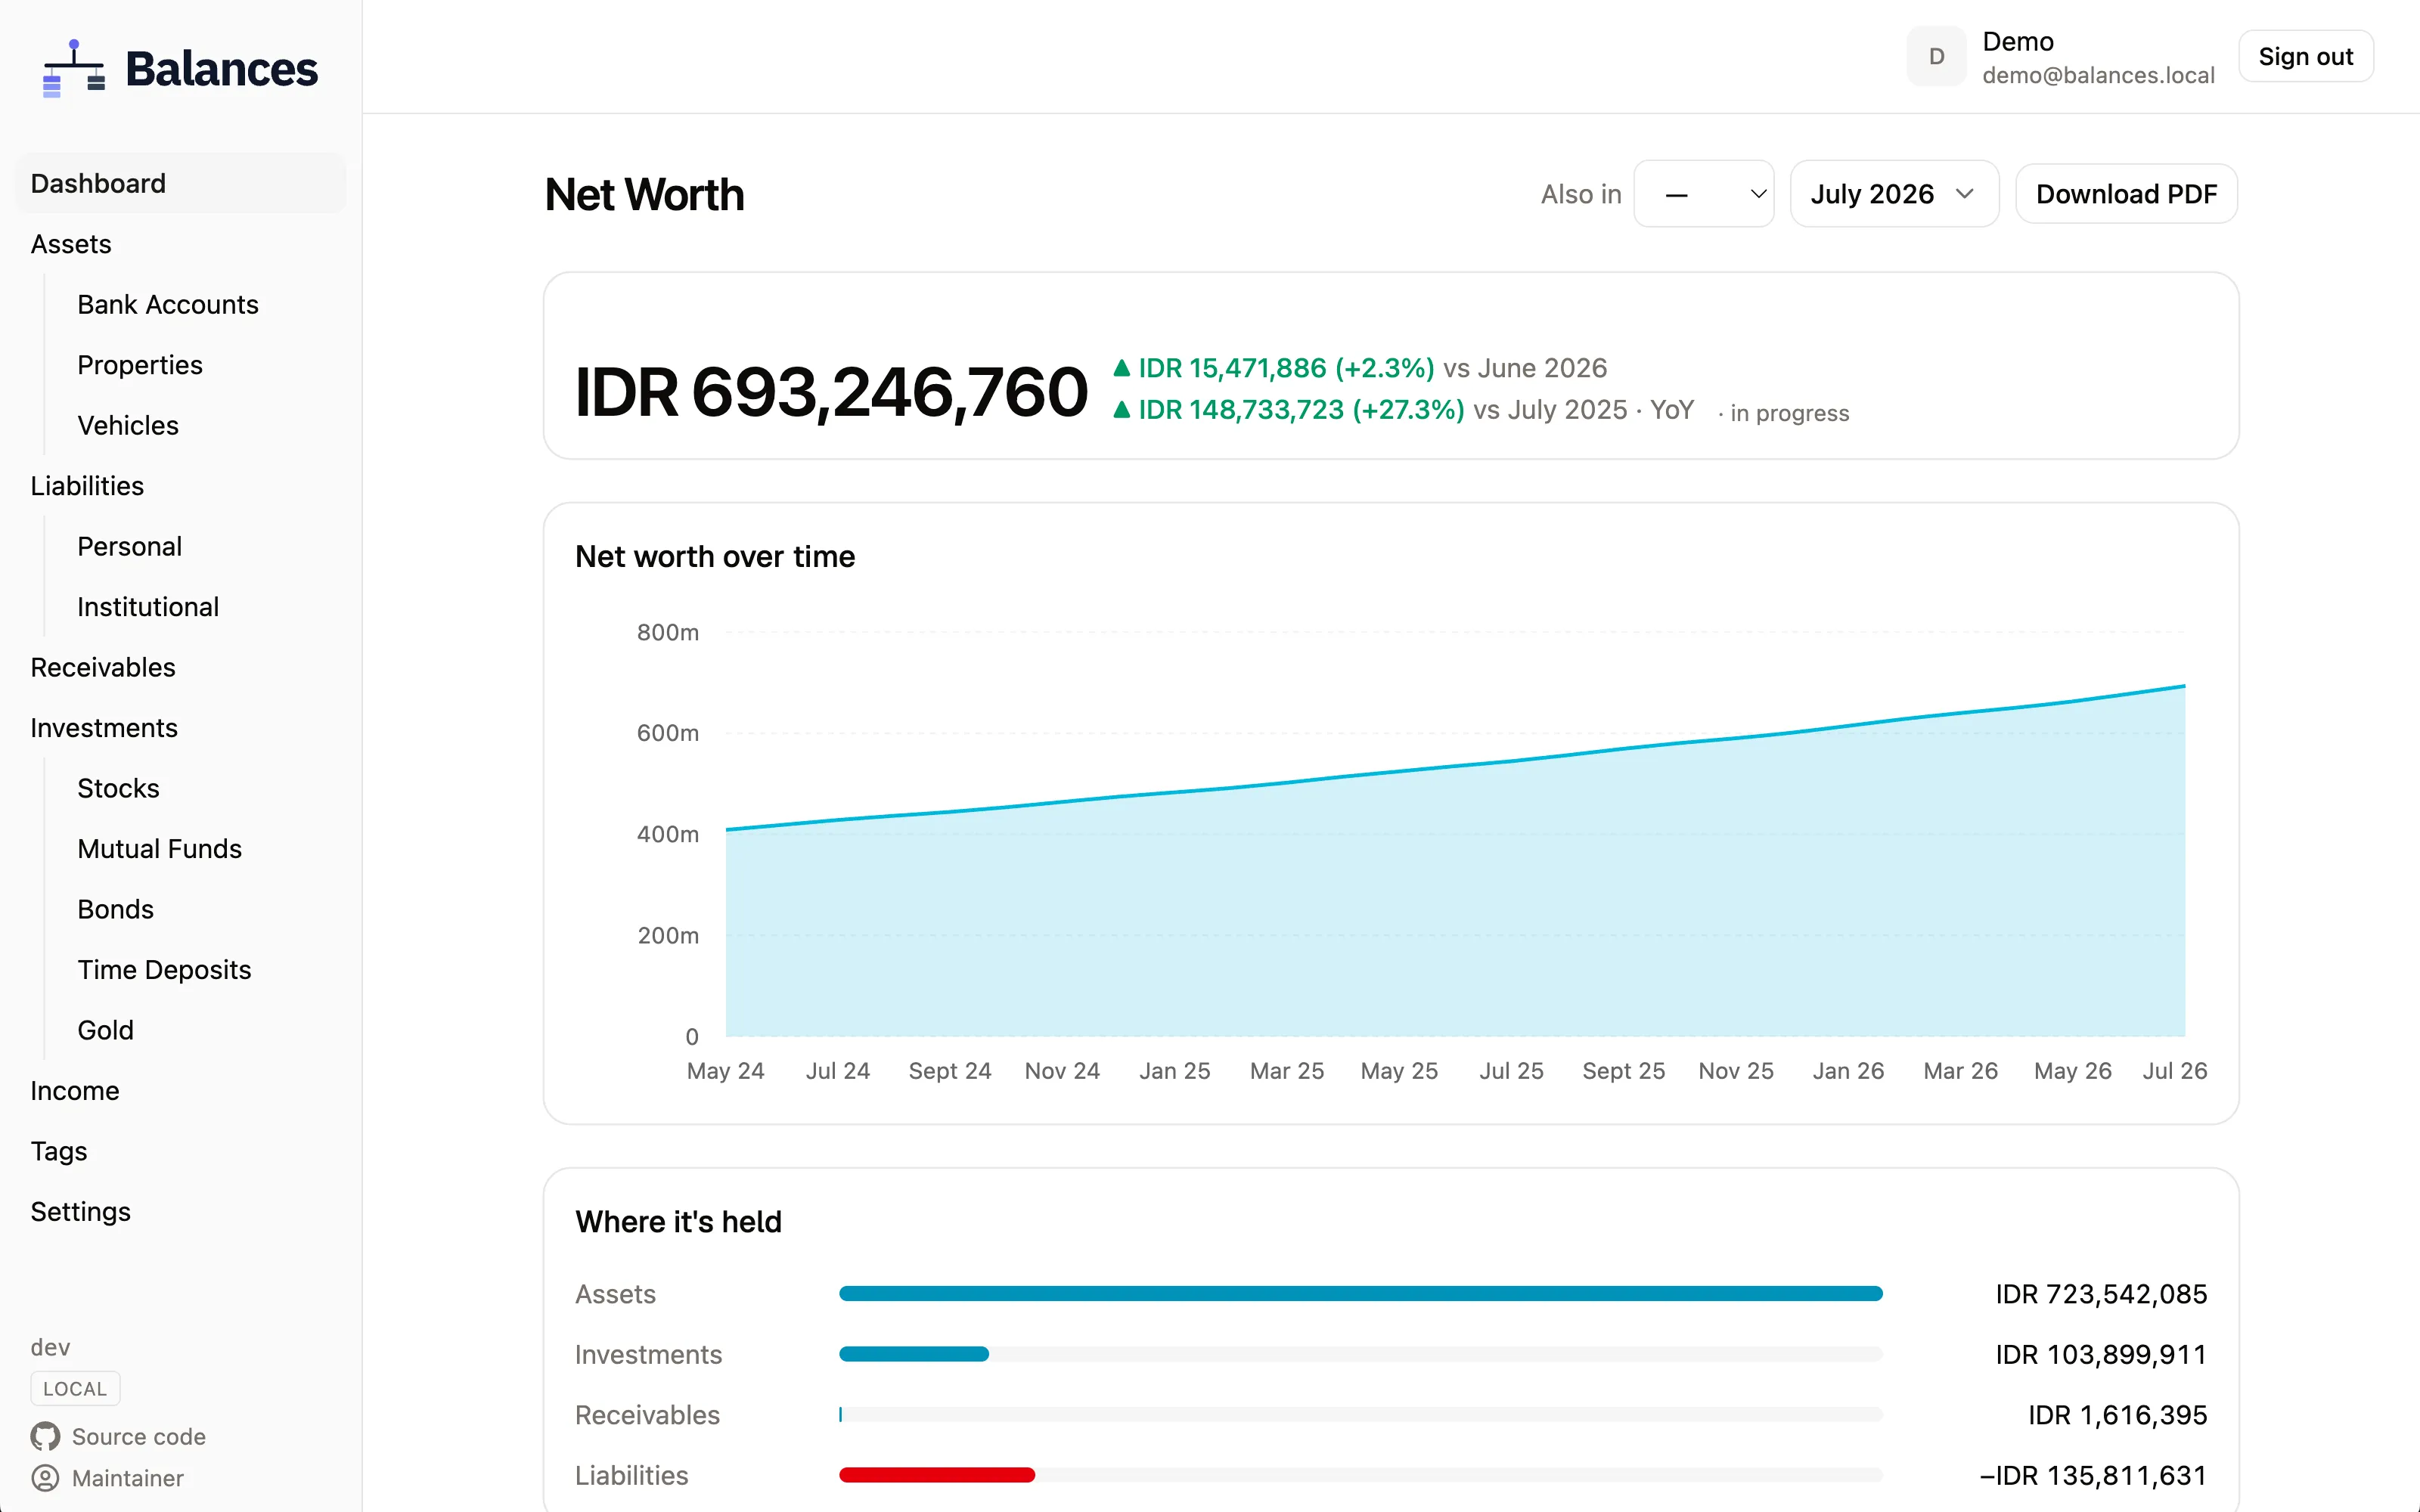This screenshot has width=2420, height=1512.
Task: Click the Assets progress bar
Action: pyautogui.click(x=1360, y=1294)
